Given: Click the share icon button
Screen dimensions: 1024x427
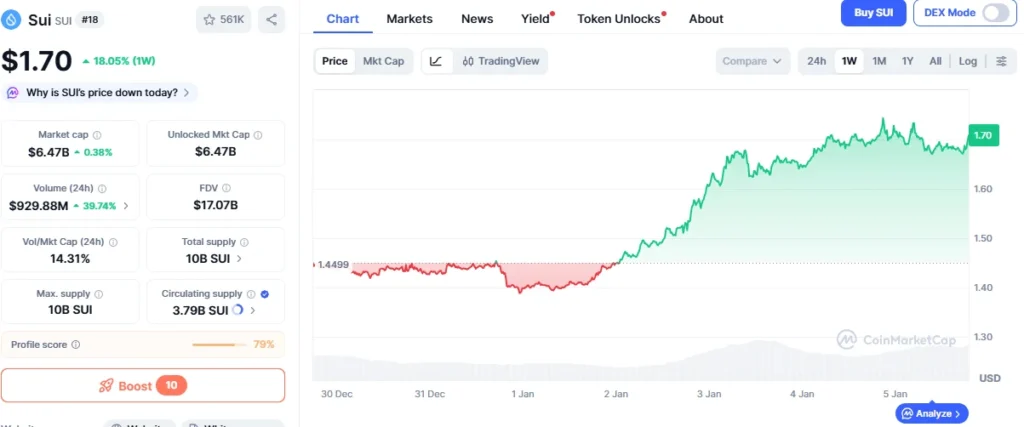Looking at the screenshot, I should click(272, 18).
